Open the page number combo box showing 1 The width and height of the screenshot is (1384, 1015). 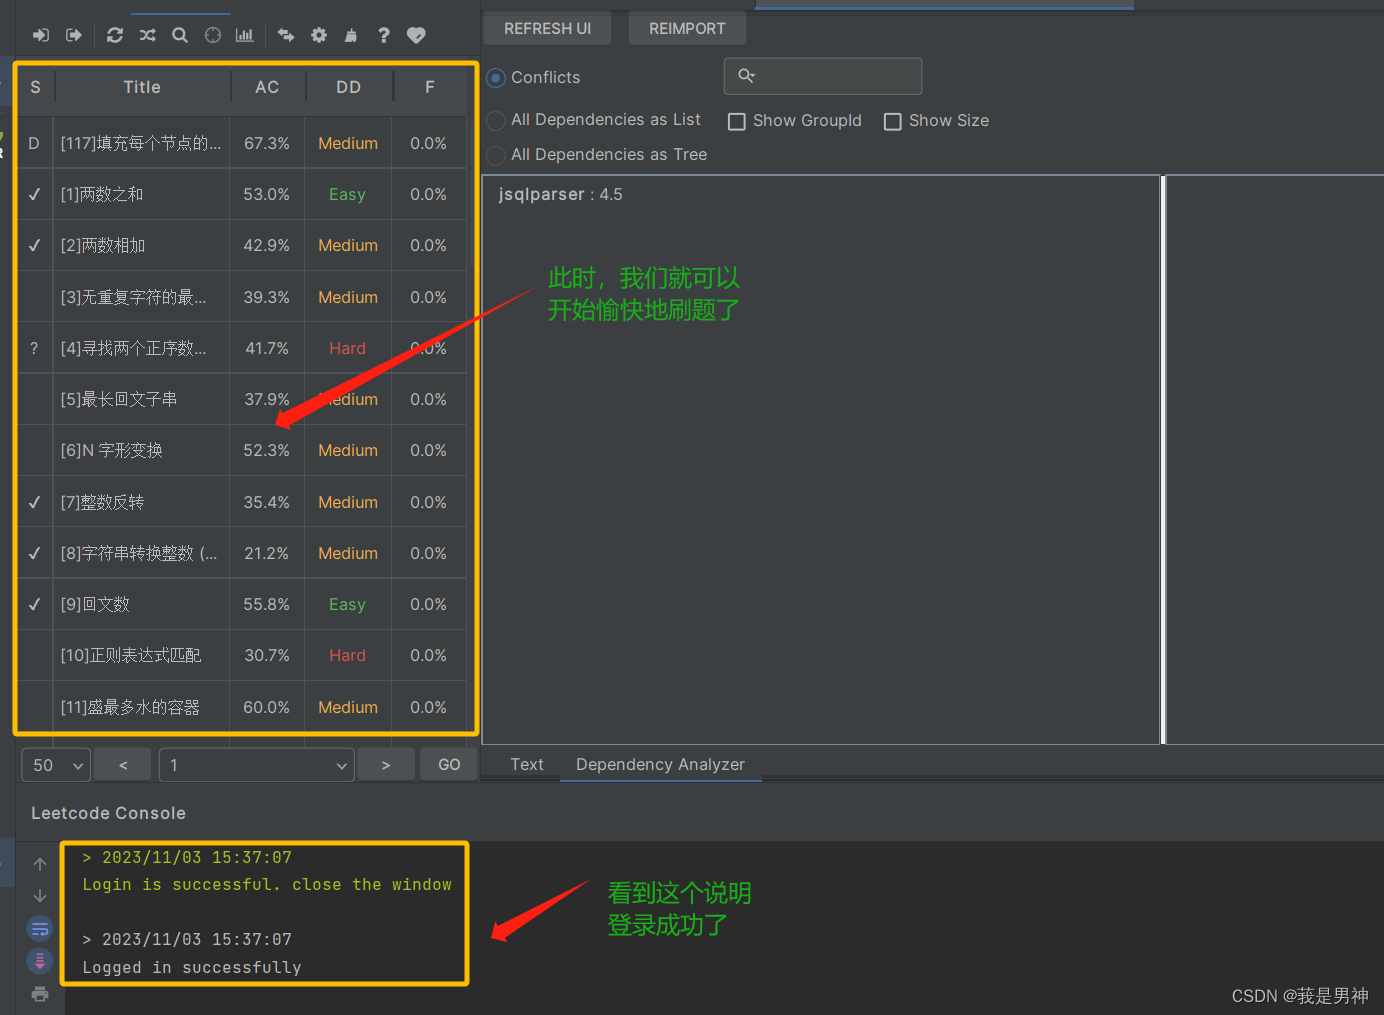pos(257,765)
